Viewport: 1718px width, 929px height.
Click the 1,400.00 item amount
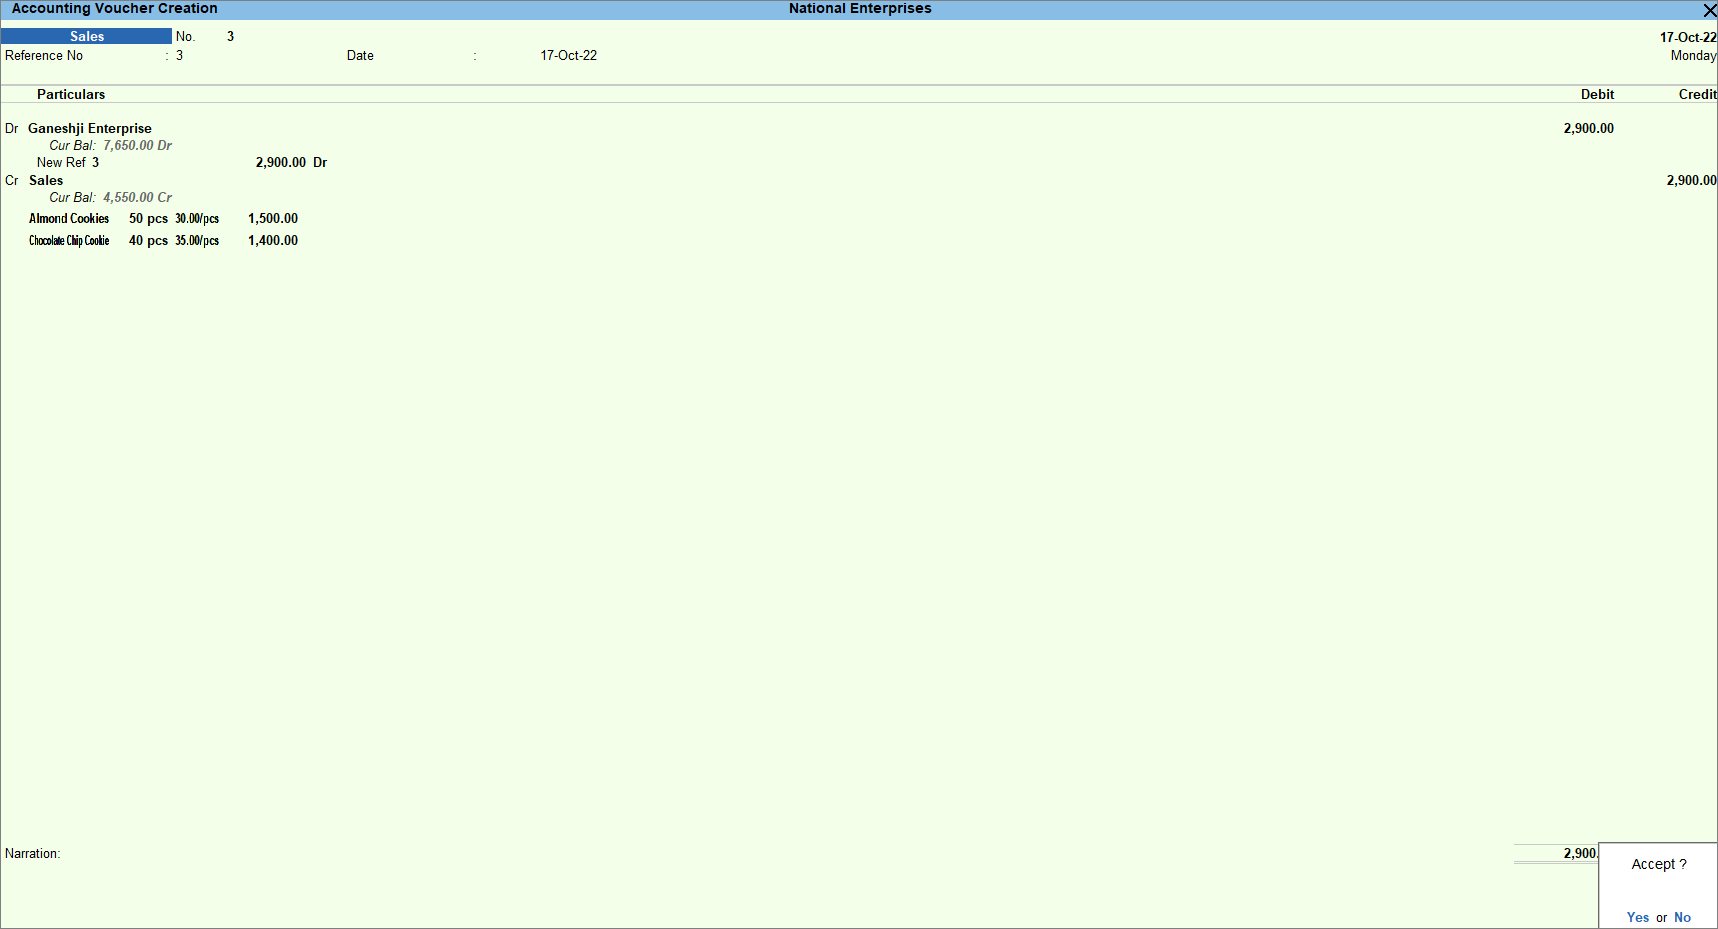tap(273, 240)
